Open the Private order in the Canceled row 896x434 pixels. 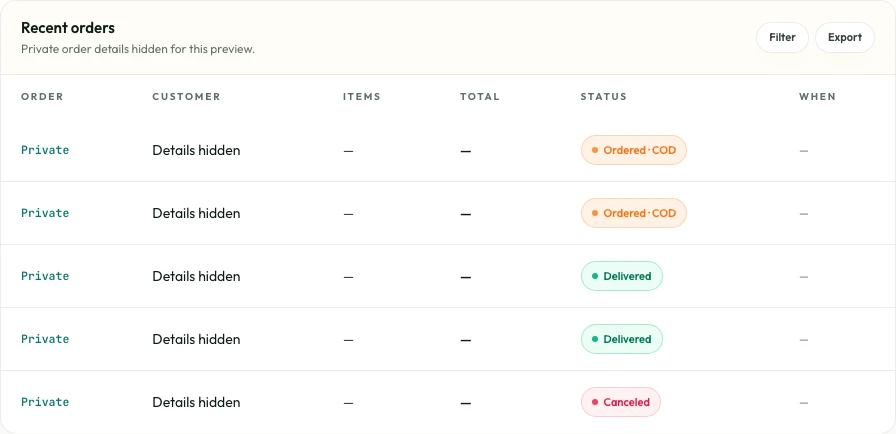tap(45, 402)
